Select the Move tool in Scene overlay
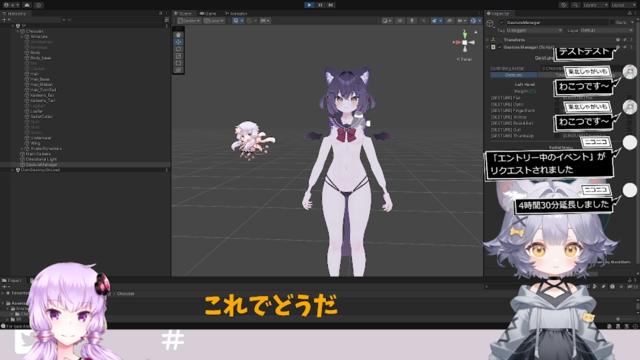 point(178,42)
